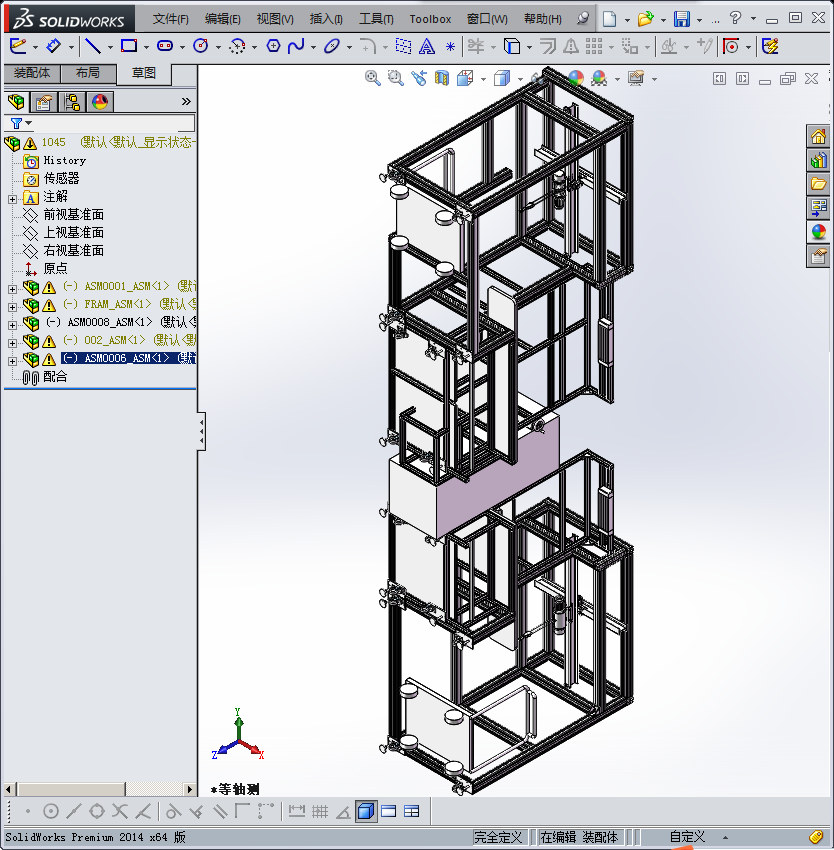Open the ConfigurationManager tab

point(72,101)
